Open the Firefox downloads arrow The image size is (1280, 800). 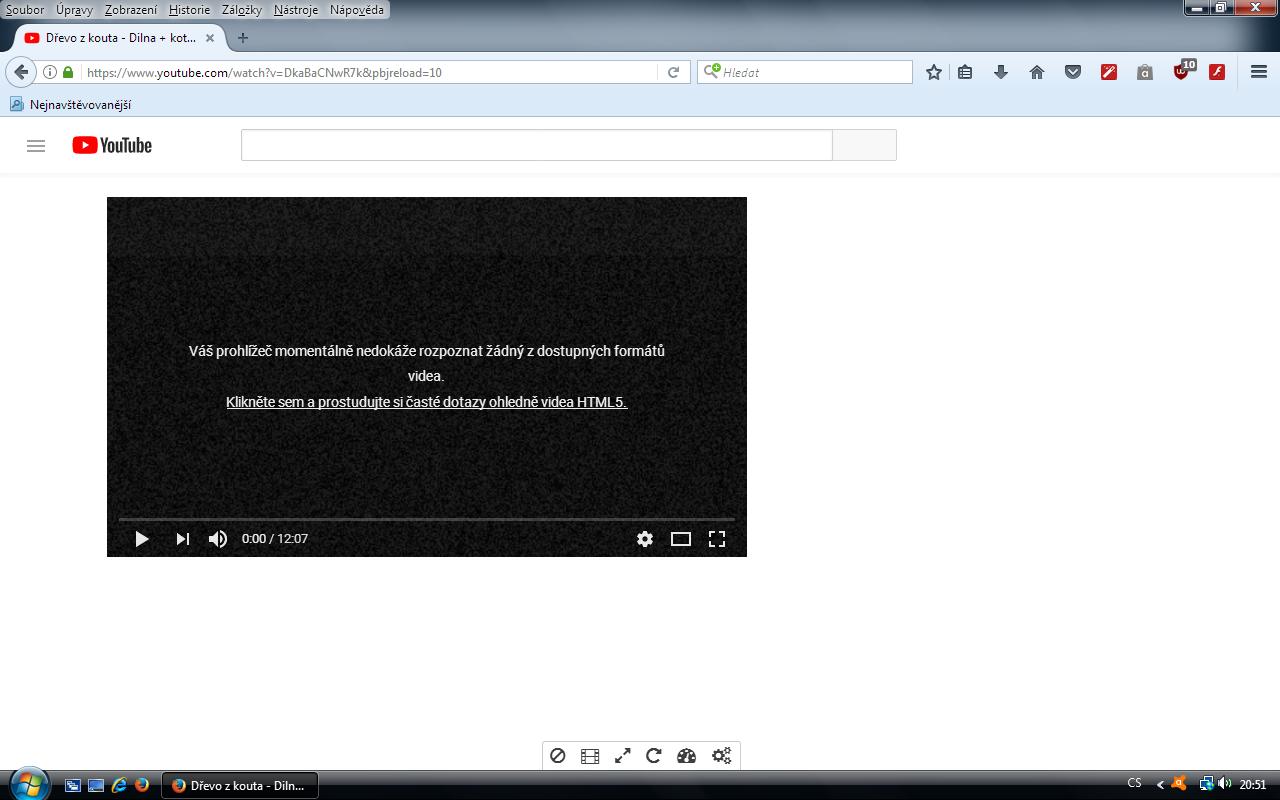click(x=1001, y=72)
